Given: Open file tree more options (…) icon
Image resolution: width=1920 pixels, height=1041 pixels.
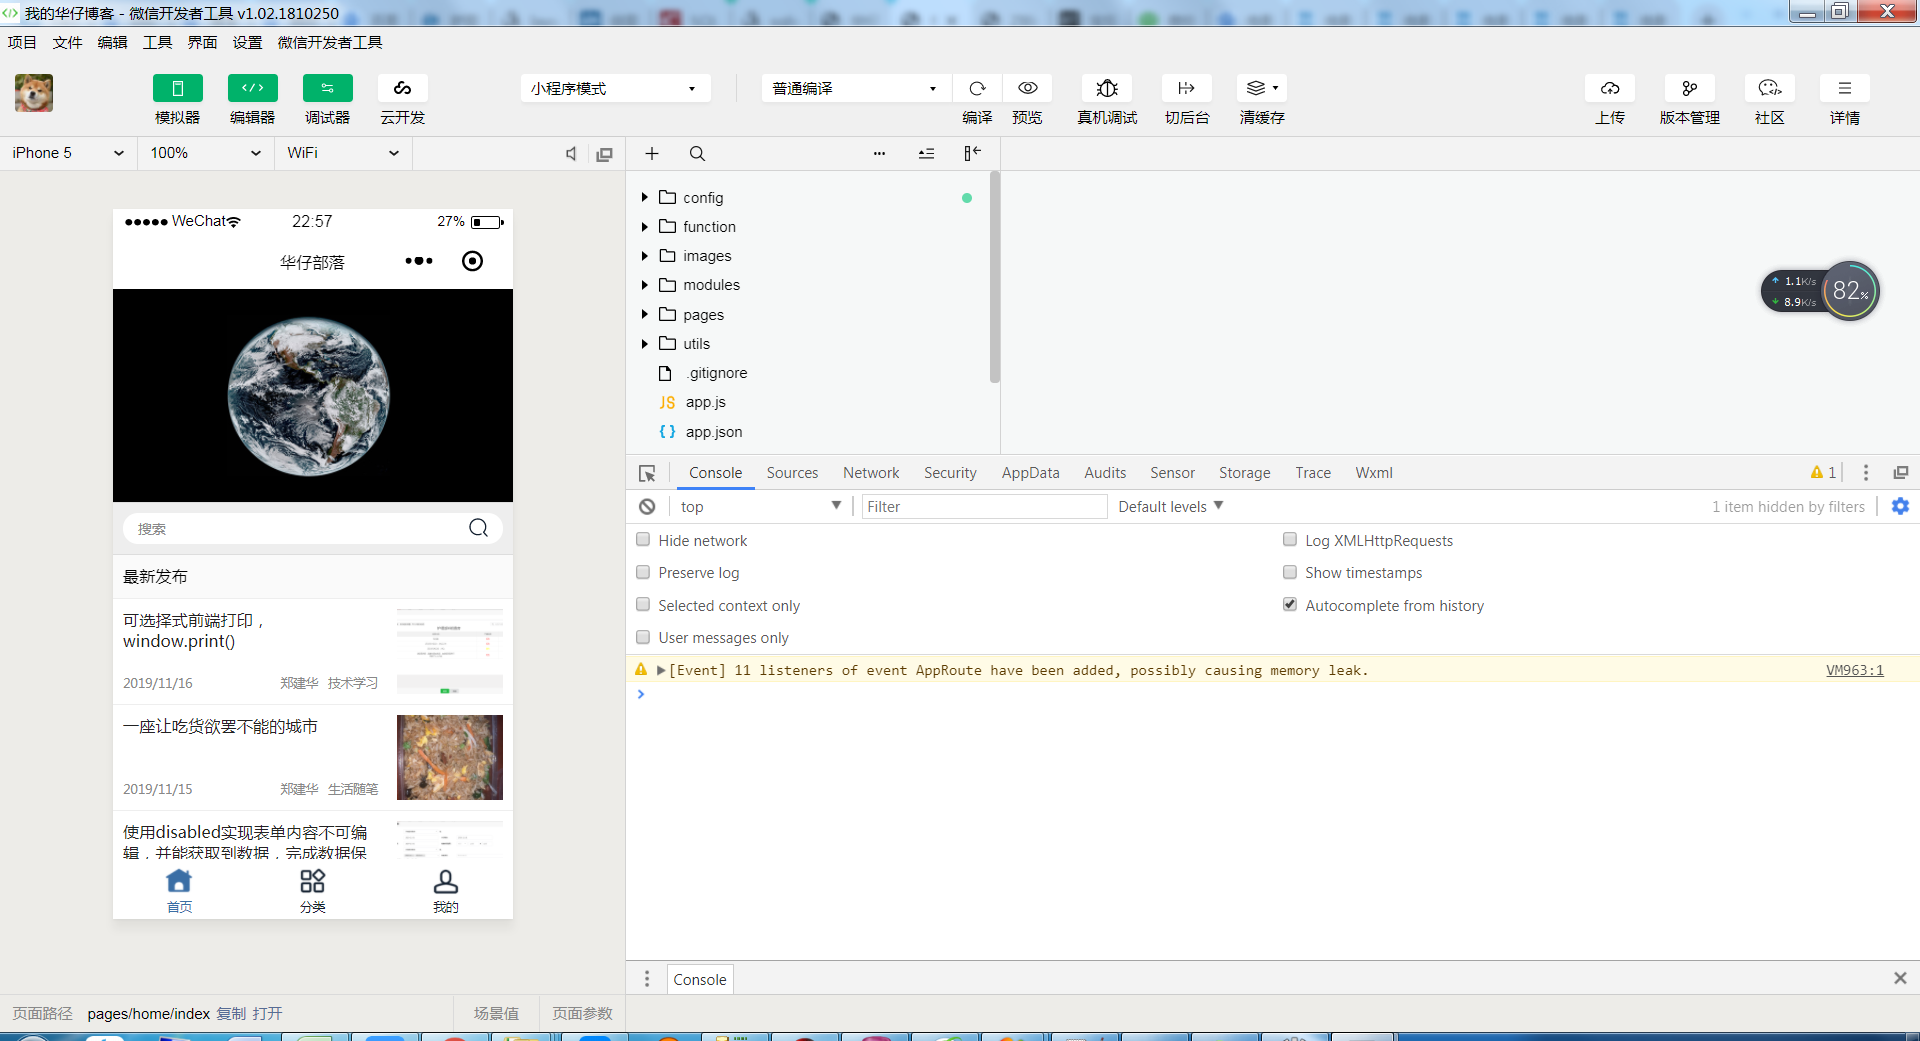Looking at the screenshot, I should click(879, 154).
